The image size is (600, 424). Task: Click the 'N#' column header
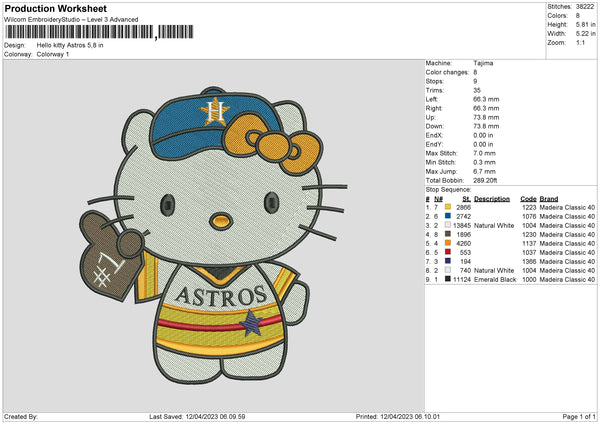pos(439,199)
